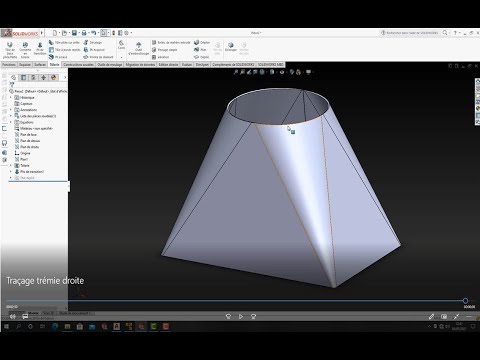Open the Windows Start button
This screenshot has height=360, width=480.
pyautogui.click(x=6, y=327)
